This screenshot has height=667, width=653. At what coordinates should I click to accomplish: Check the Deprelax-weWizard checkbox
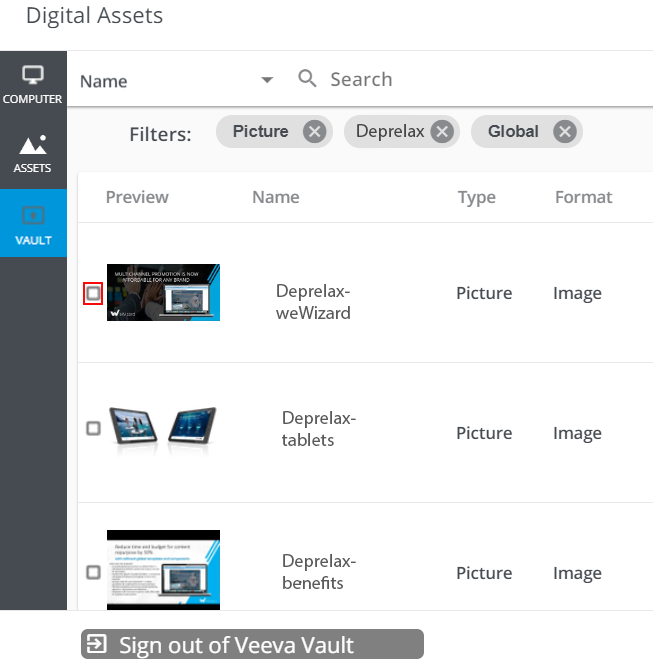pyautogui.click(x=93, y=293)
